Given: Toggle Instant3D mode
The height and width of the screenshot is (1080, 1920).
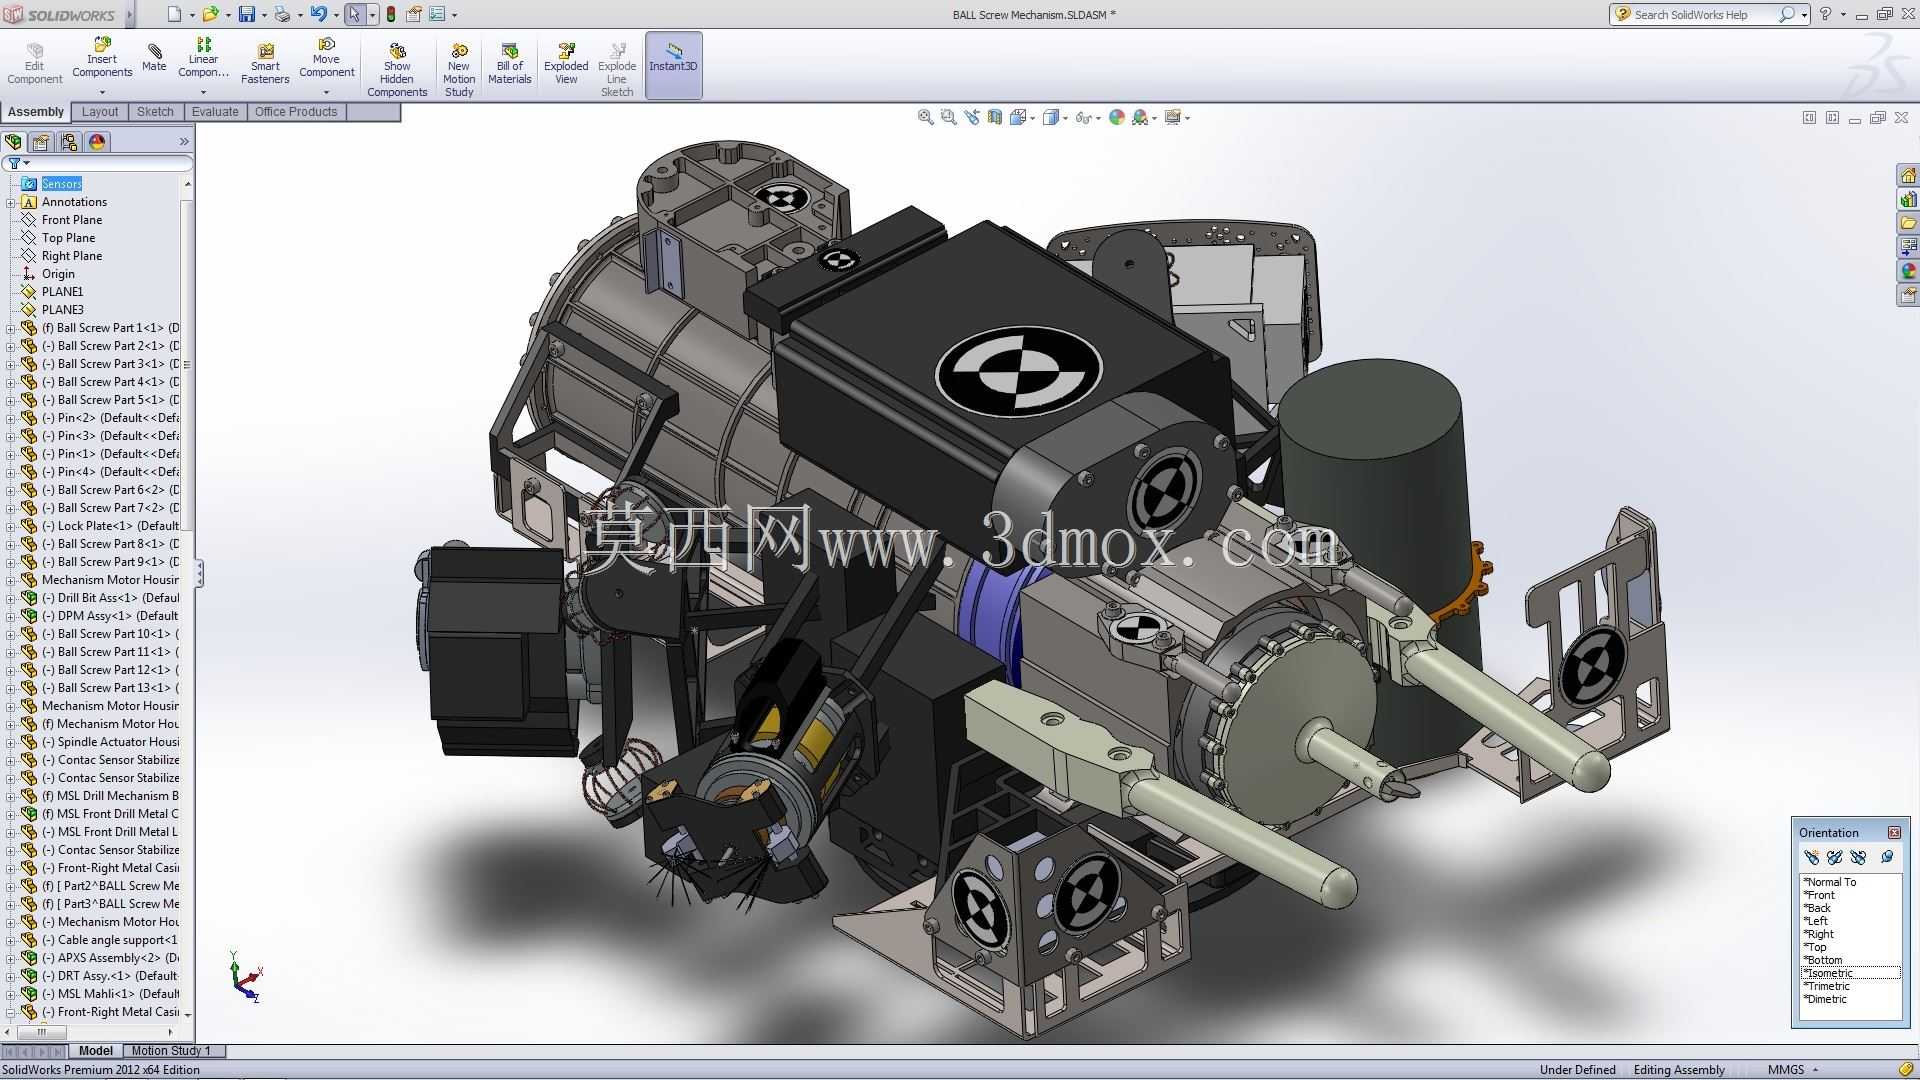Looking at the screenshot, I should 673,65.
